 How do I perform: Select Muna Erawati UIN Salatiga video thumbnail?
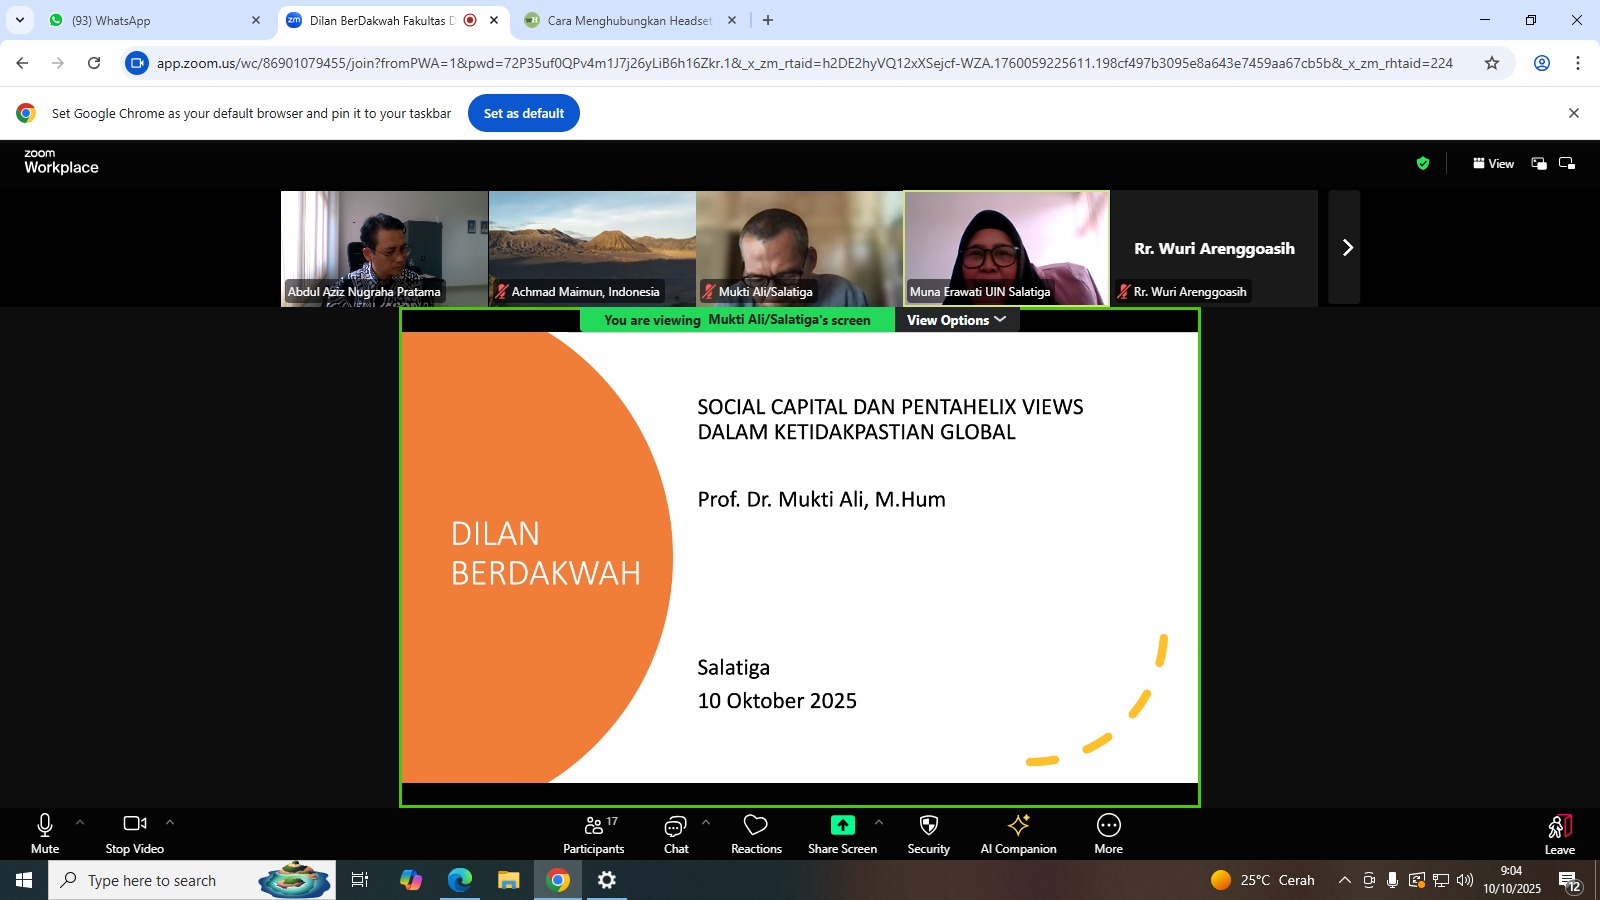click(1006, 248)
